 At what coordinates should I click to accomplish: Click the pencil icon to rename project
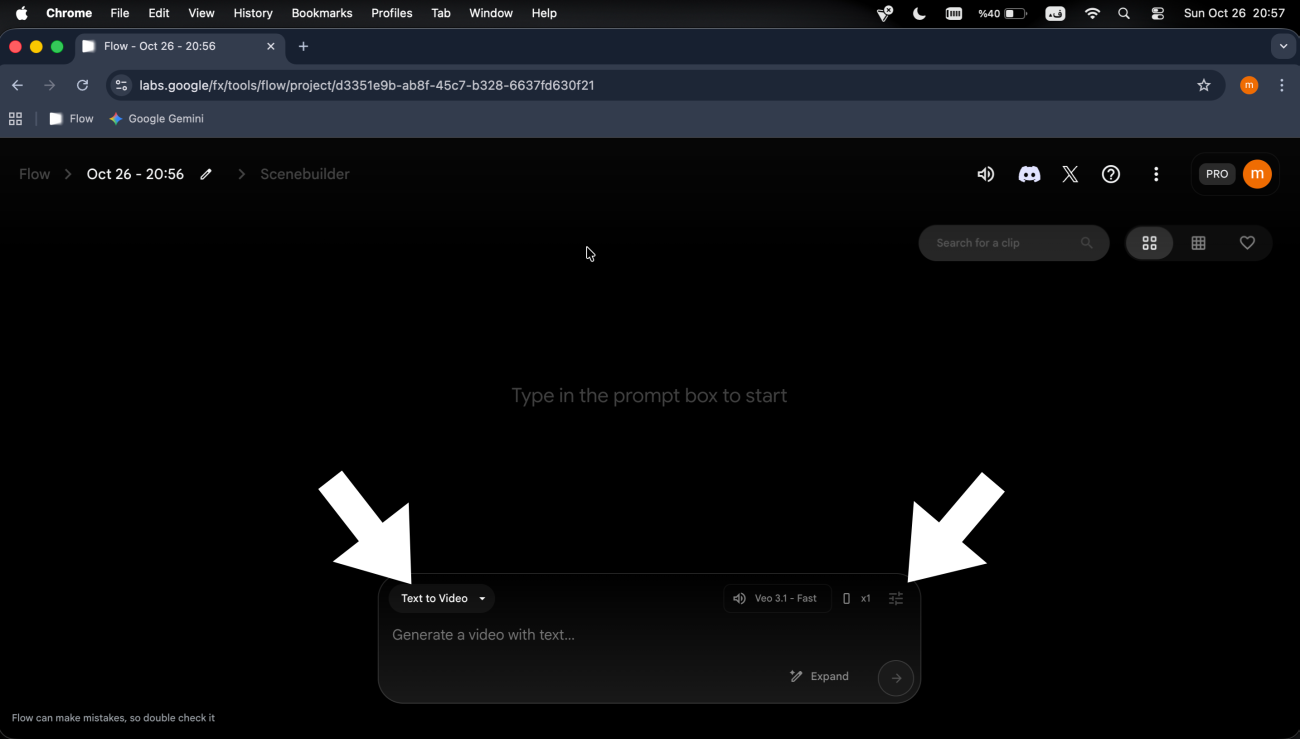pos(206,174)
